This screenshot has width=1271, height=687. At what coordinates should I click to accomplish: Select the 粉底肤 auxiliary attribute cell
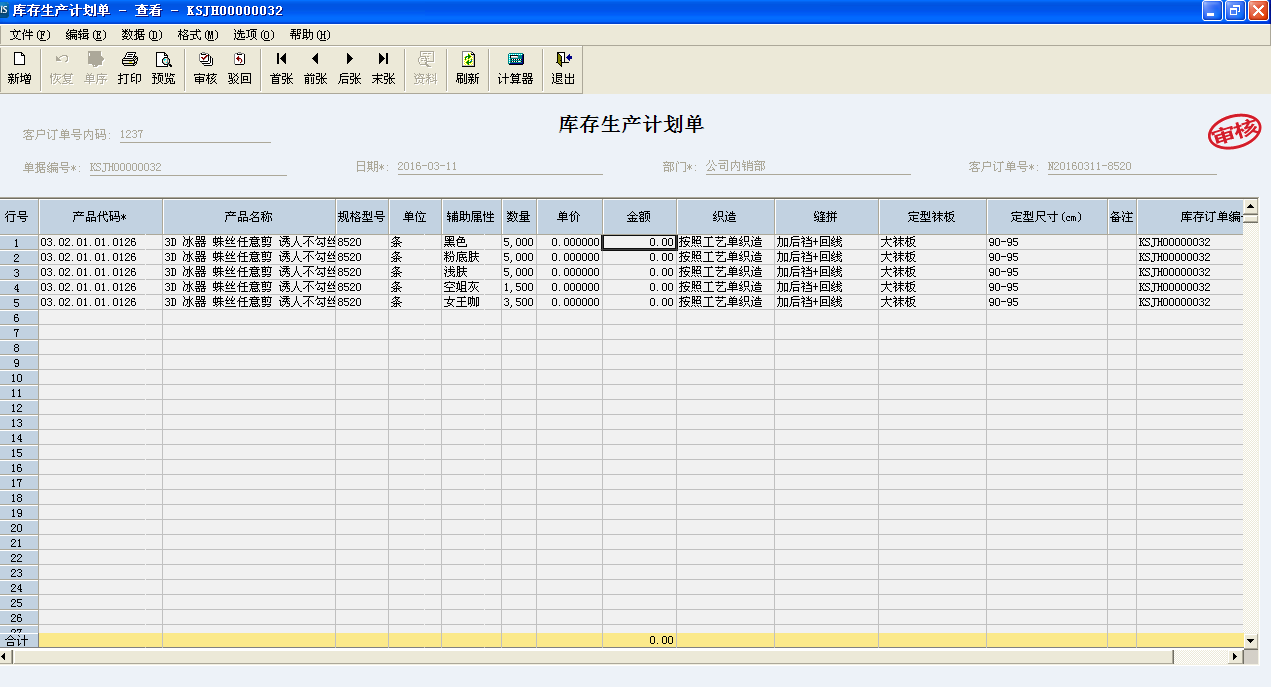pyautogui.click(x=471, y=257)
